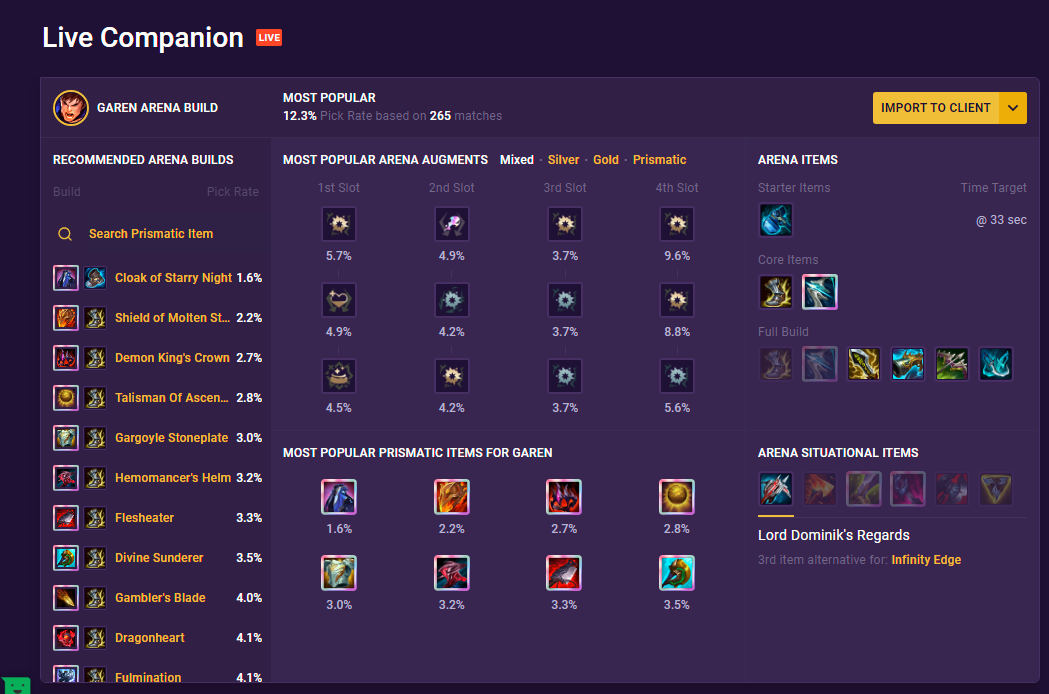Switch augments filter to Silver

click(563, 160)
